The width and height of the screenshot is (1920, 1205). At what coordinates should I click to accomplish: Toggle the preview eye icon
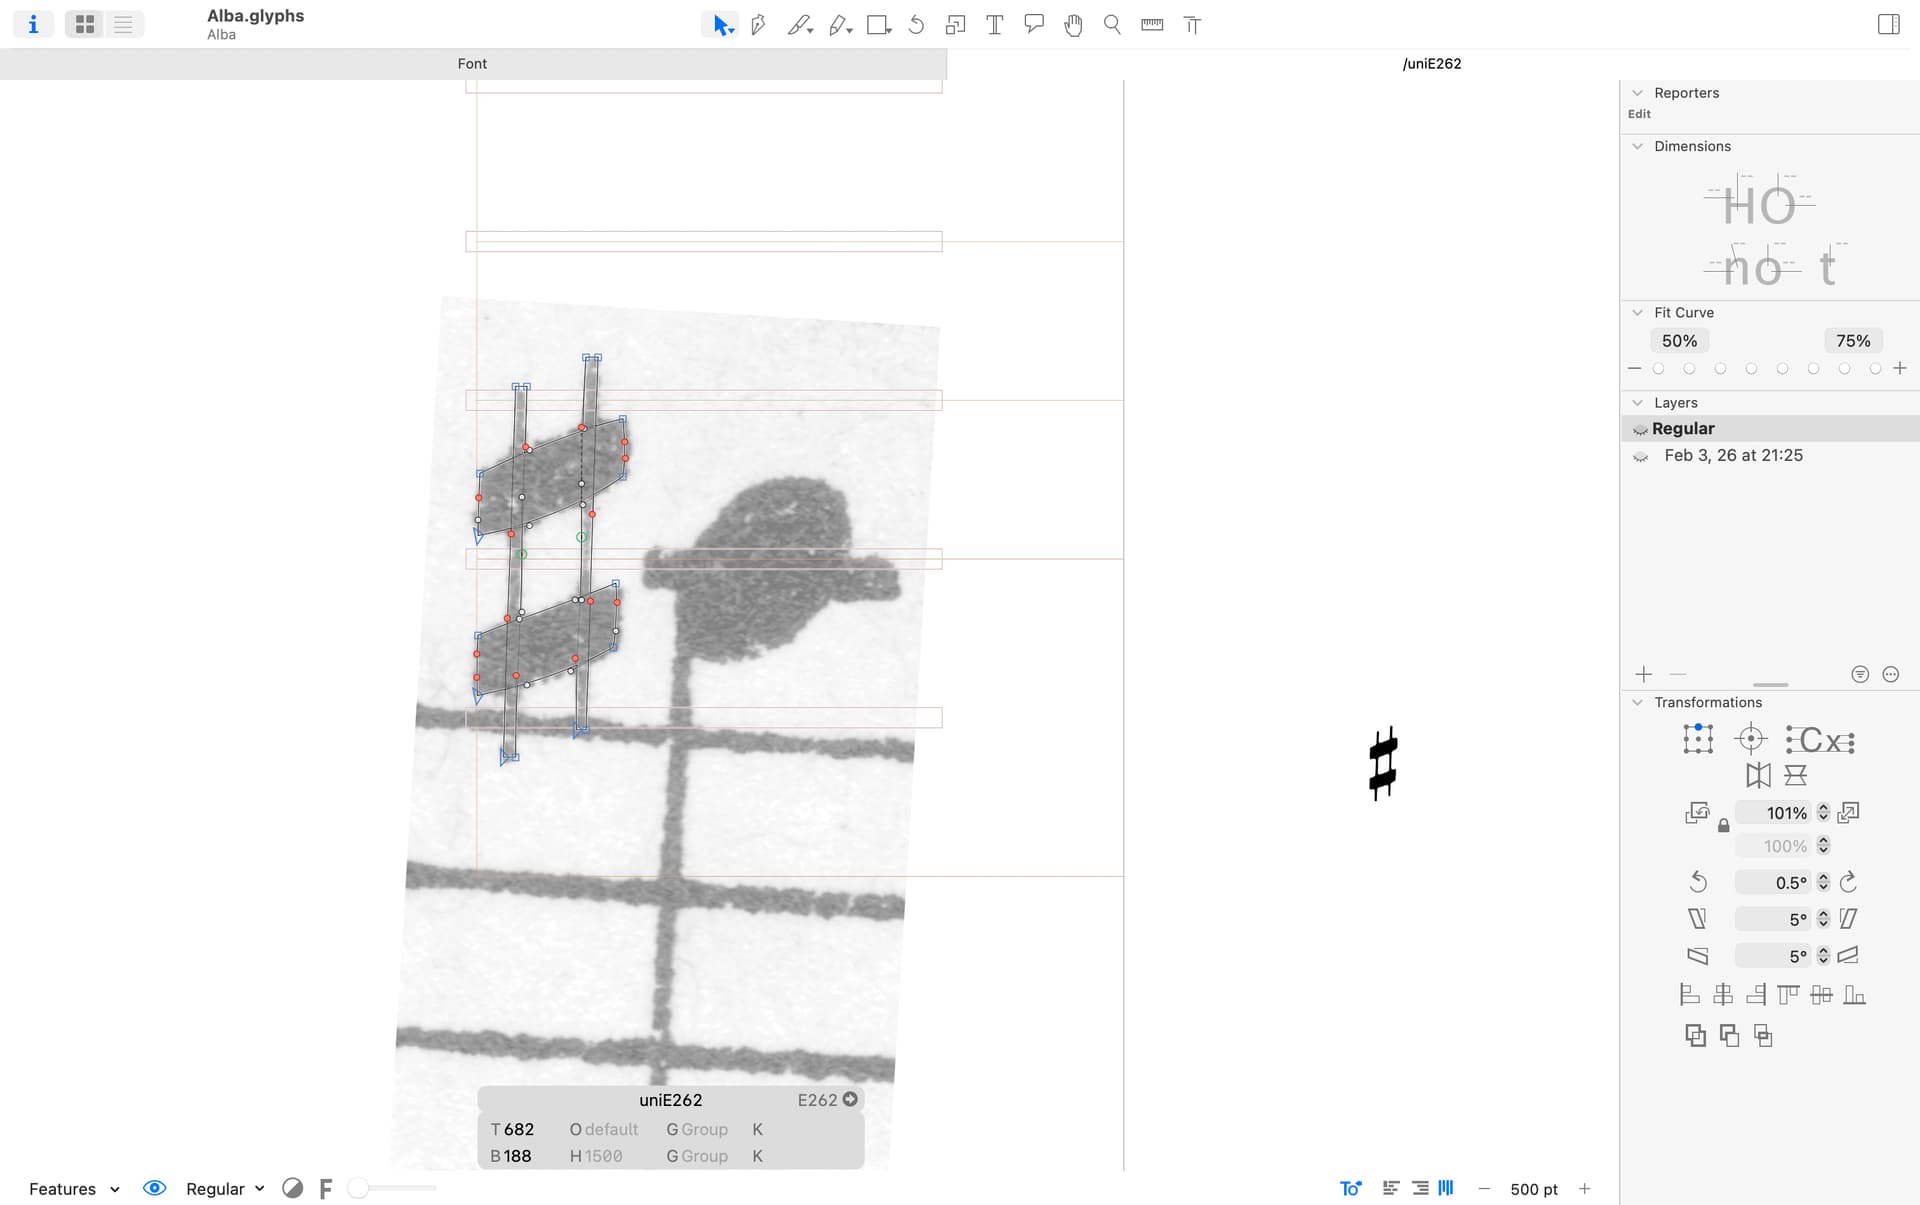click(154, 1188)
